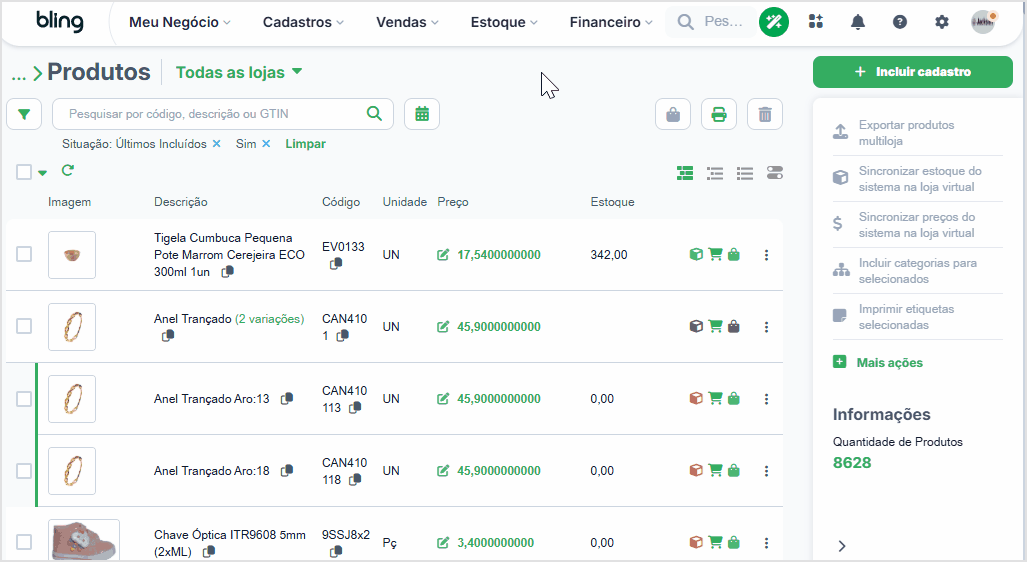Expand the Vendas menu

click(x=407, y=22)
